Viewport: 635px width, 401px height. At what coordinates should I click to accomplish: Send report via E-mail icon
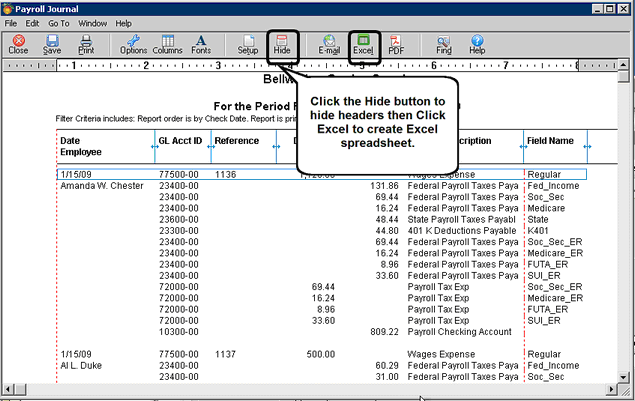[x=329, y=45]
